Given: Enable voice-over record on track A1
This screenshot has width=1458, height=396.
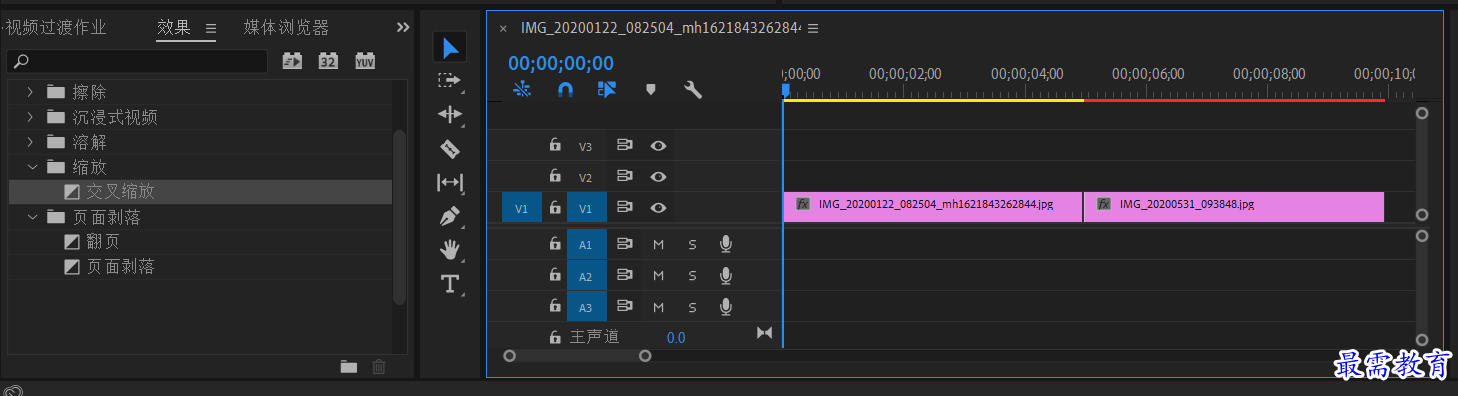Looking at the screenshot, I should 726,244.
